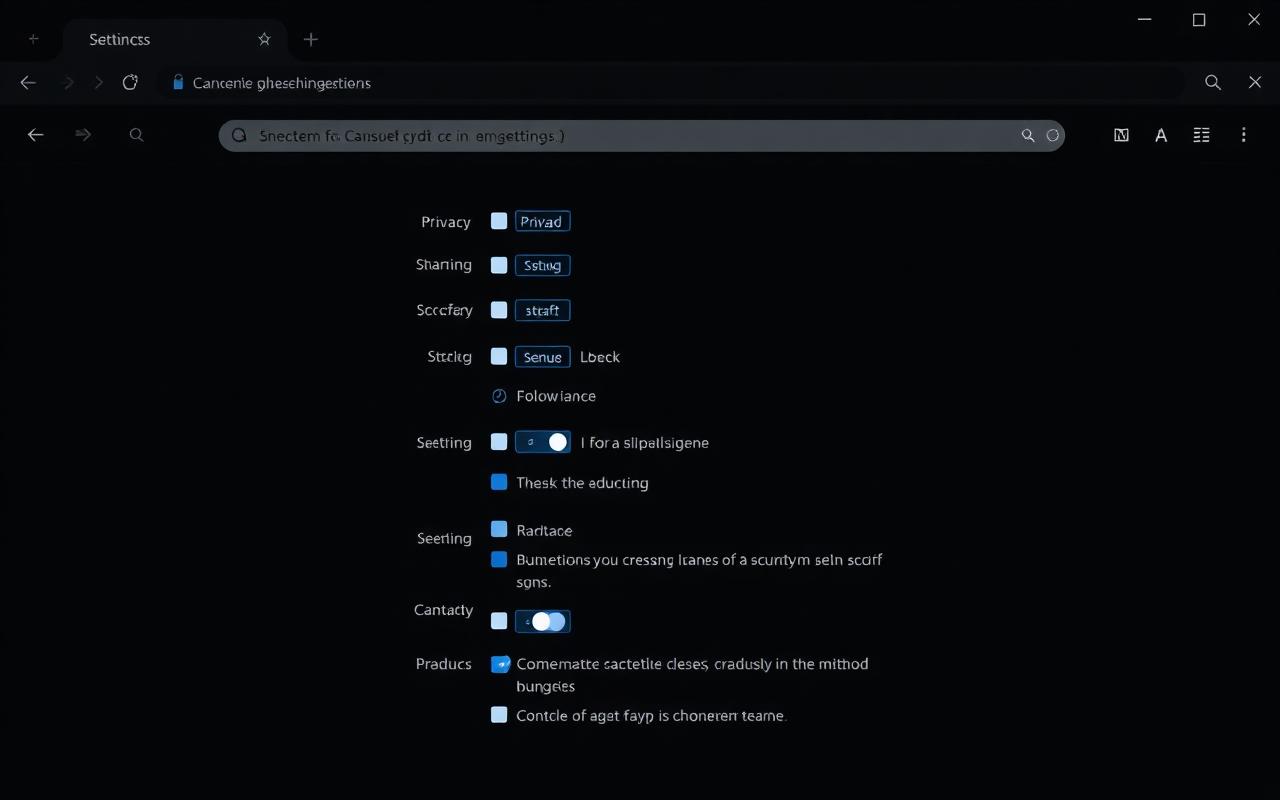Viewport: 1280px width, 800px height.
Task: Click the lock icon in address bar
Action: (178, 83)
